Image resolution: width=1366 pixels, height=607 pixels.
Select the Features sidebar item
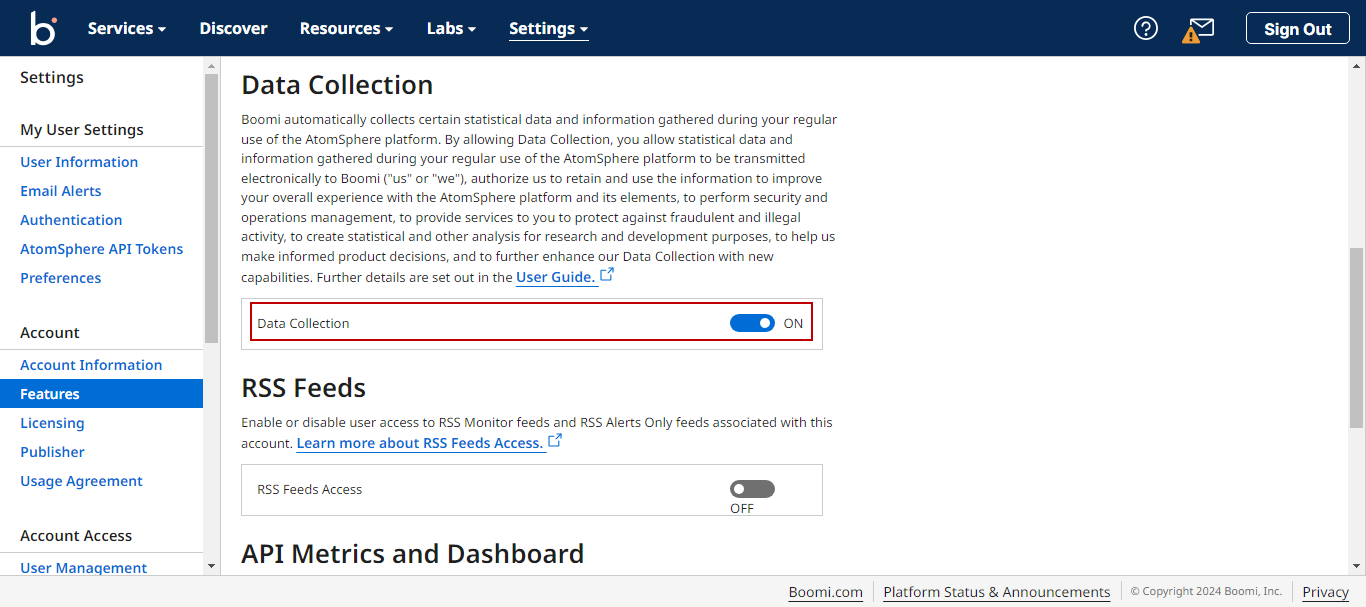[x=101, y=394]
